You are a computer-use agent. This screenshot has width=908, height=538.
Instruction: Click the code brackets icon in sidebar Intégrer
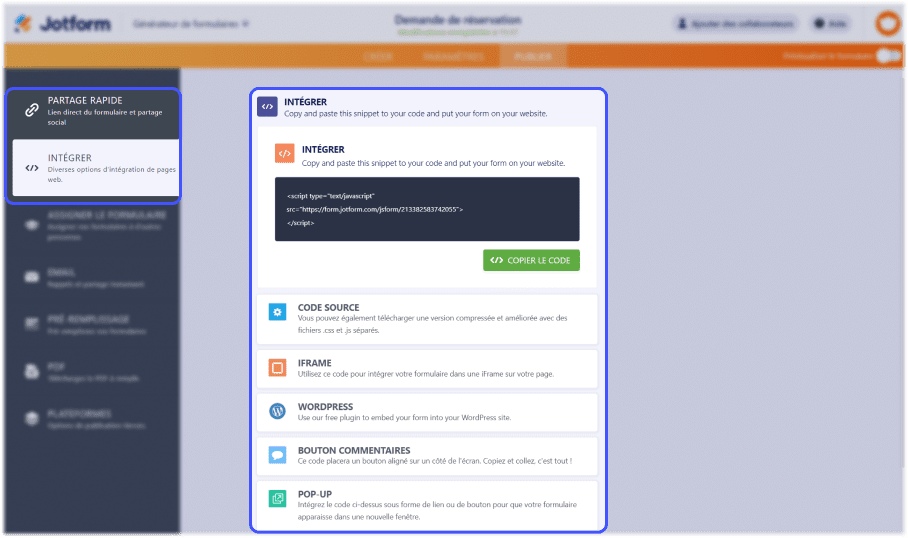32,168
